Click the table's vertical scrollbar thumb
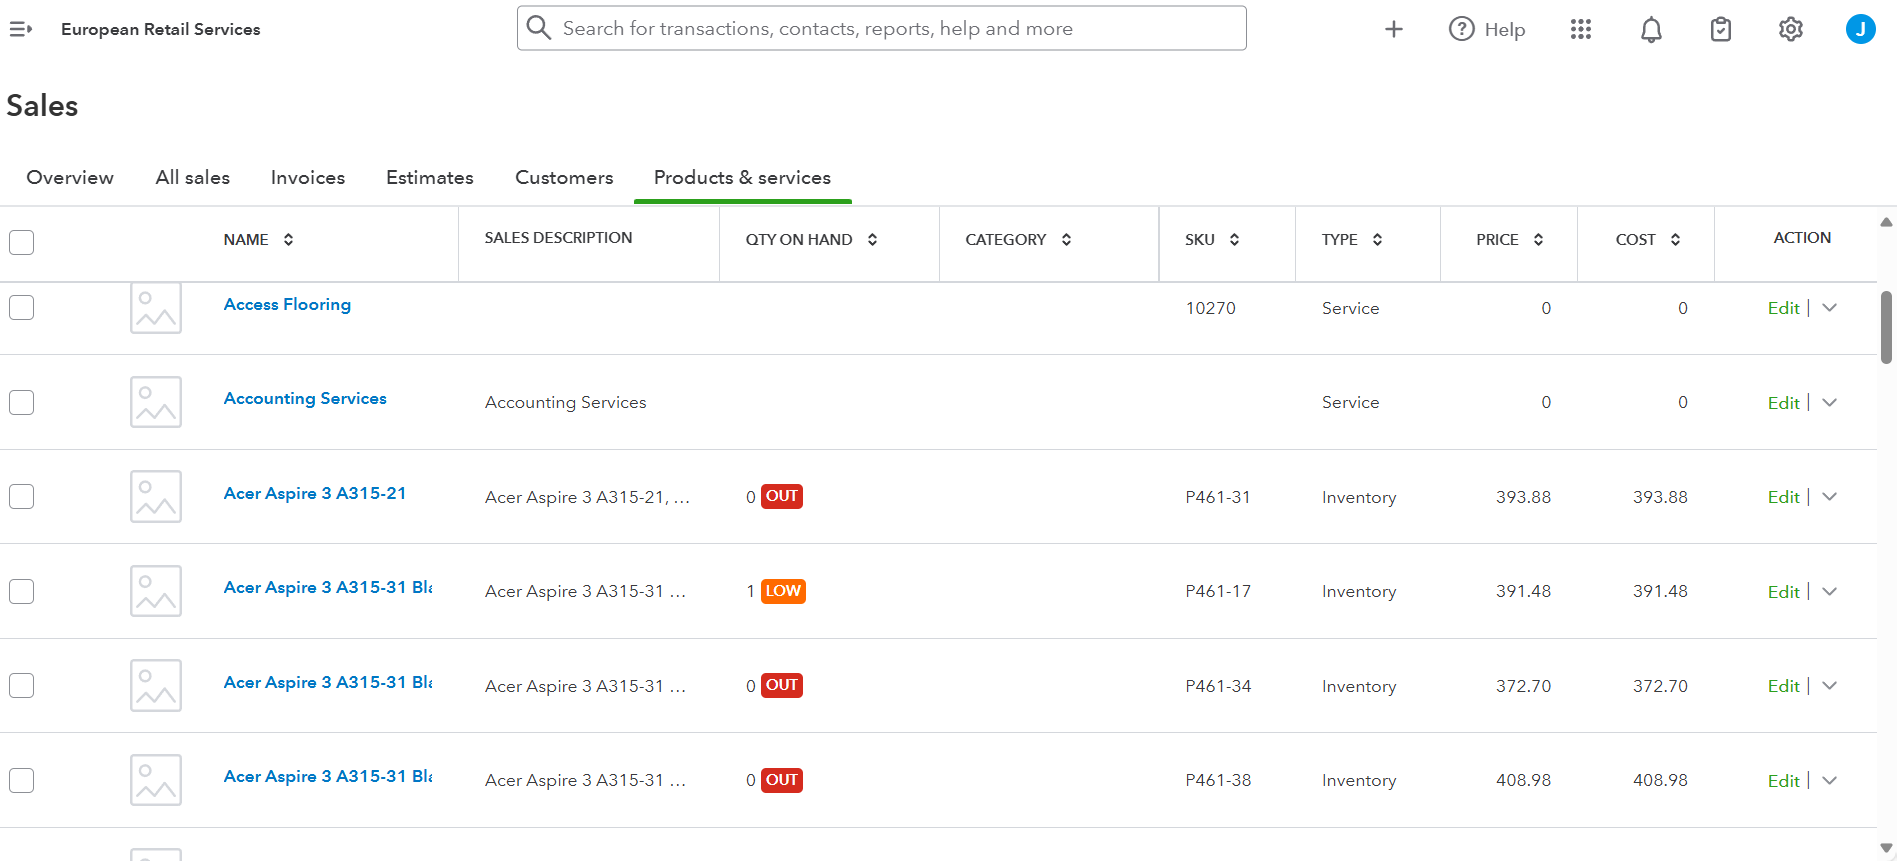 [x=1886, y=327]
